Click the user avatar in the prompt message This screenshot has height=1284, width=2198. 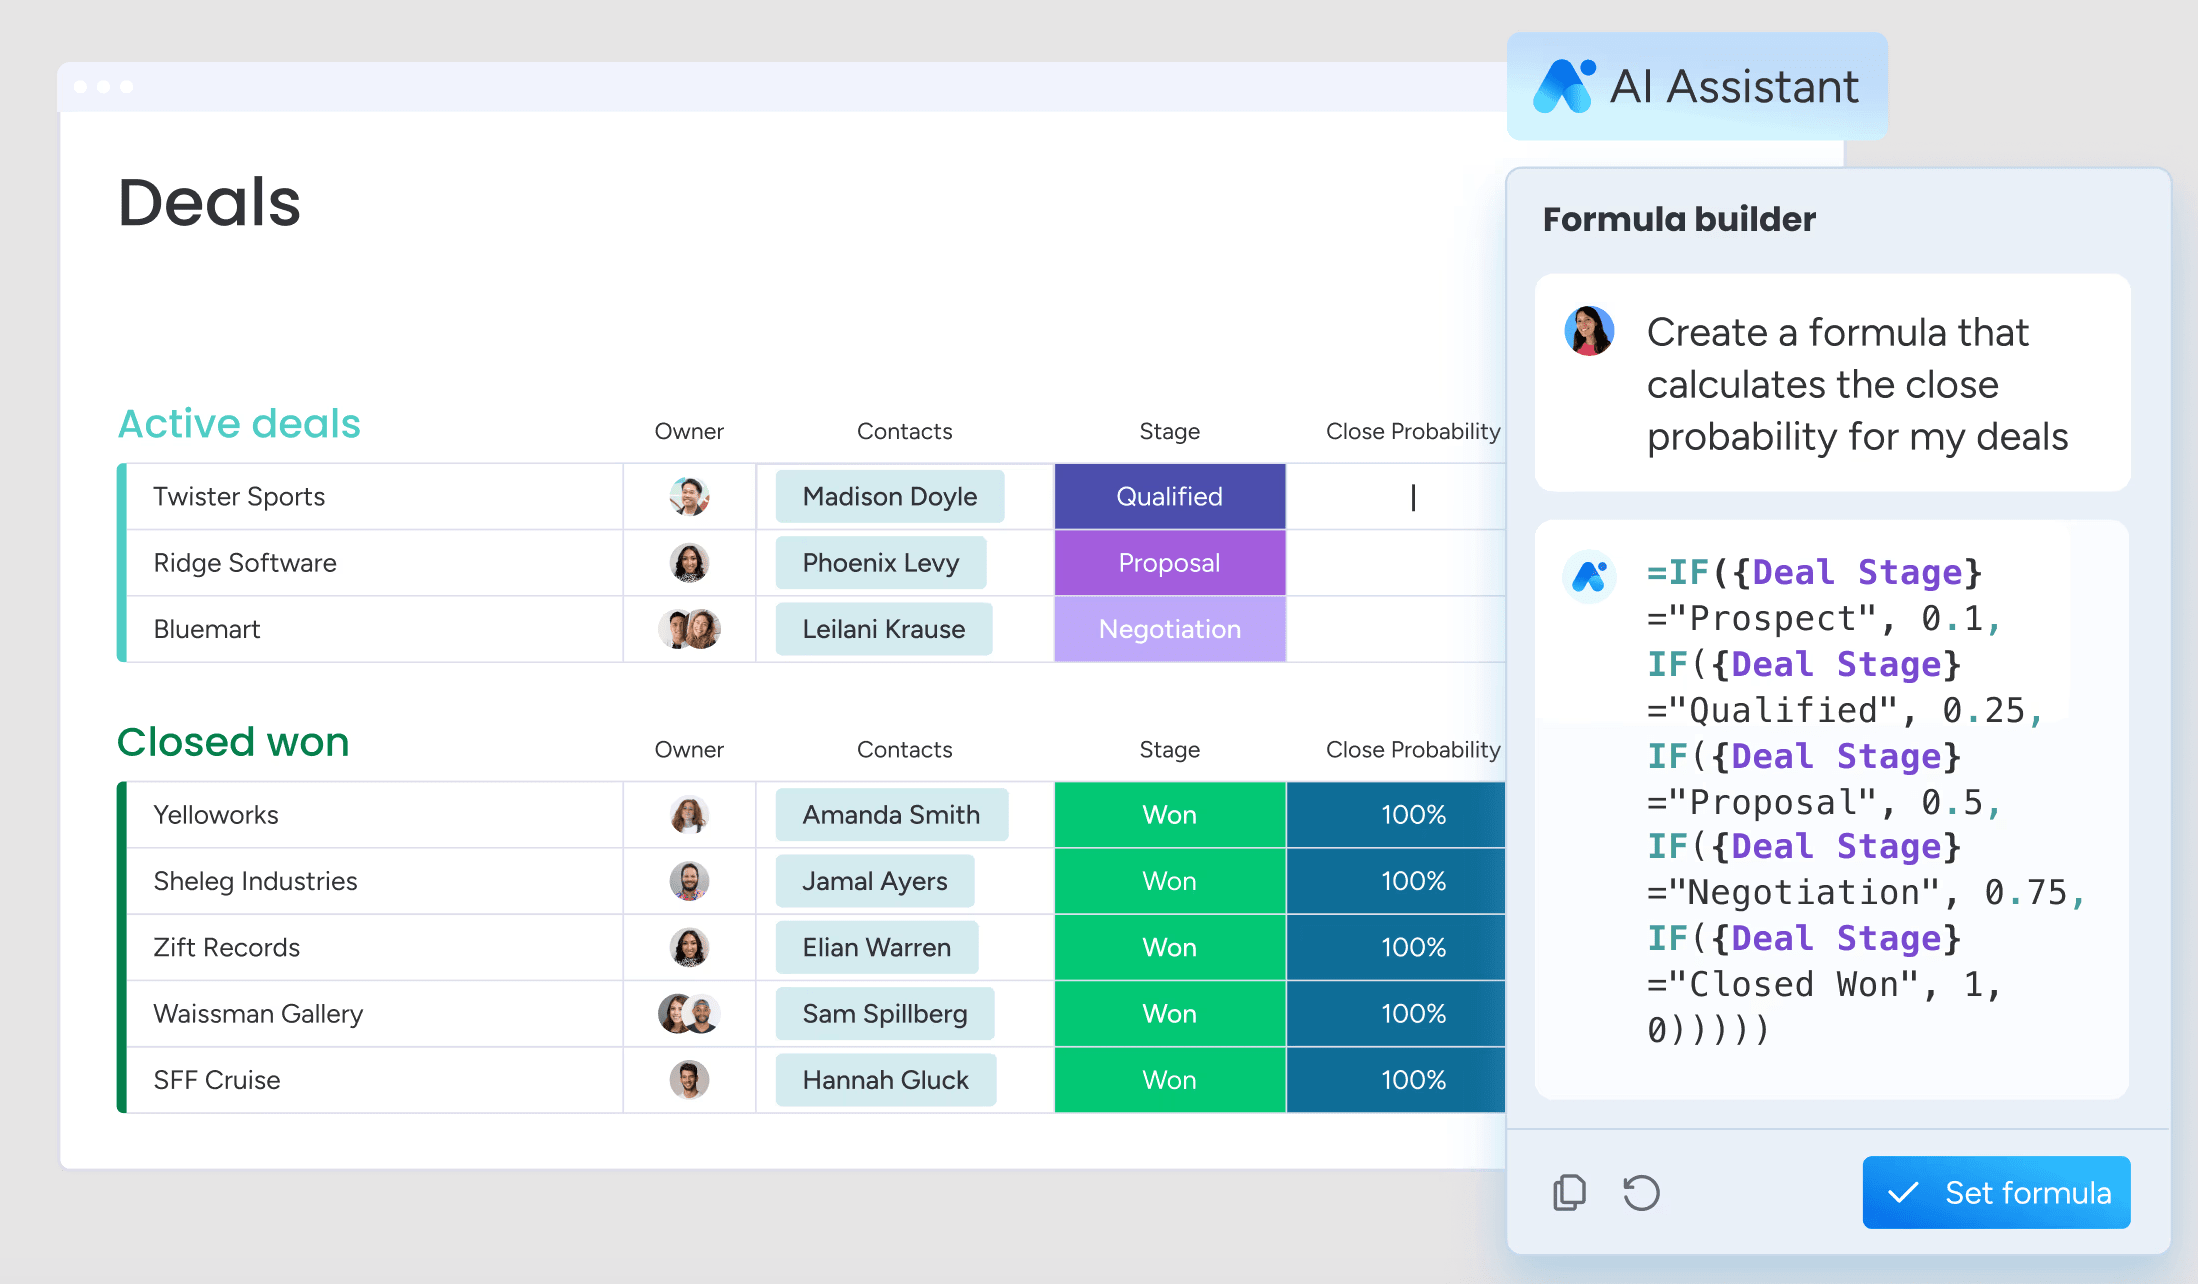click(1589, 331)
